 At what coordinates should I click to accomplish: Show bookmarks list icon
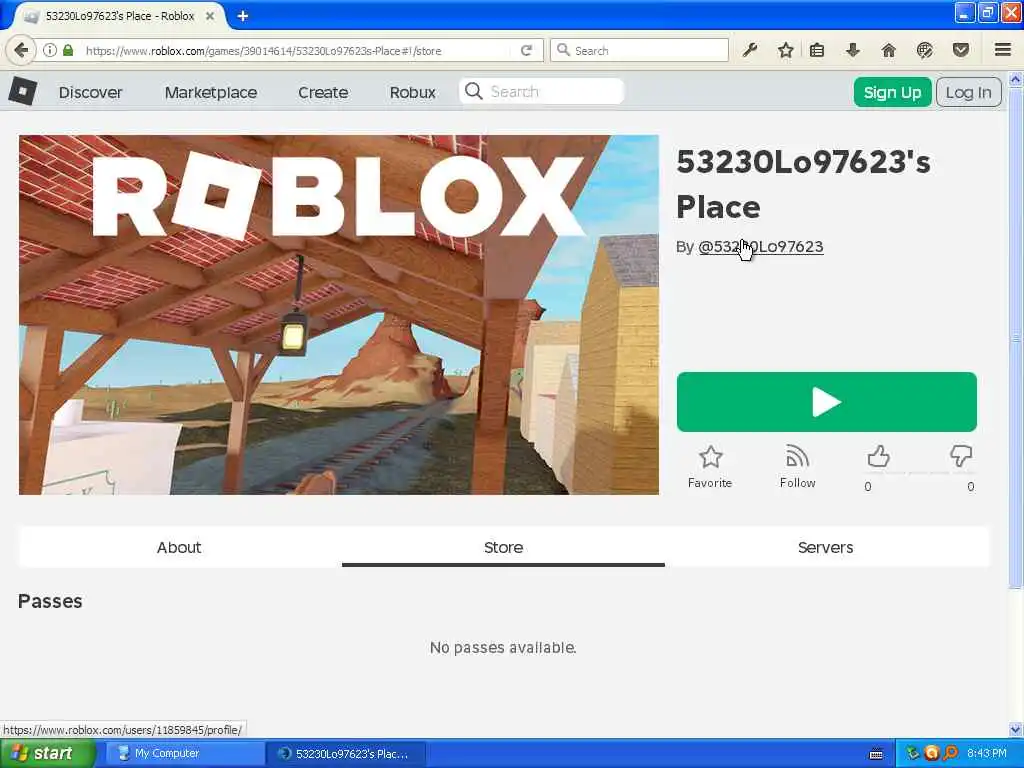coord(817,50)
